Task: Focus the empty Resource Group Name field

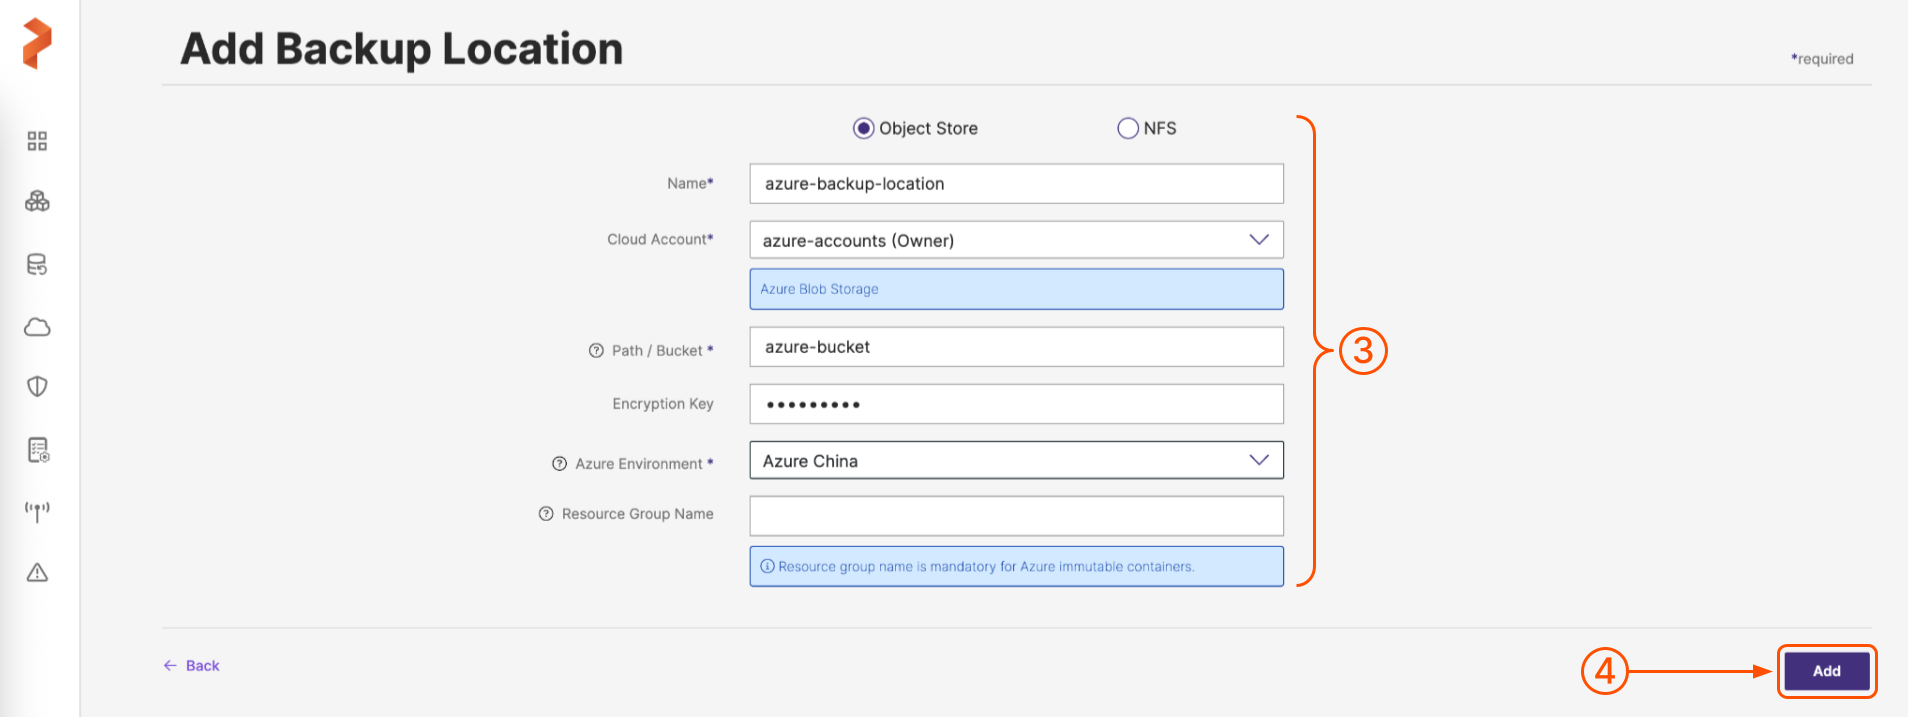Action: click(1016, 516)
